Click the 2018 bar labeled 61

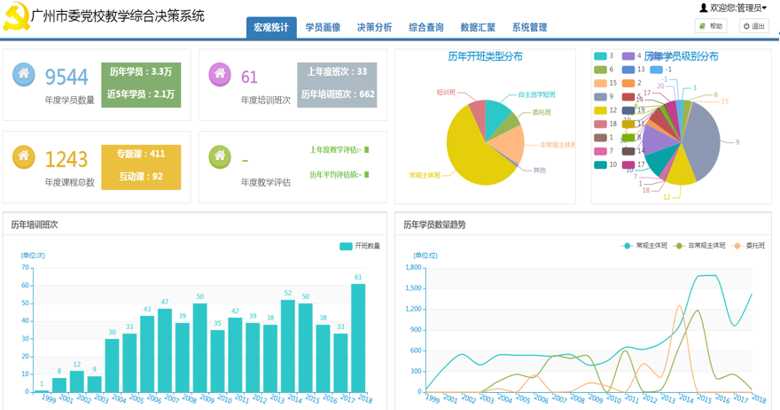click(x=358, y=337)
